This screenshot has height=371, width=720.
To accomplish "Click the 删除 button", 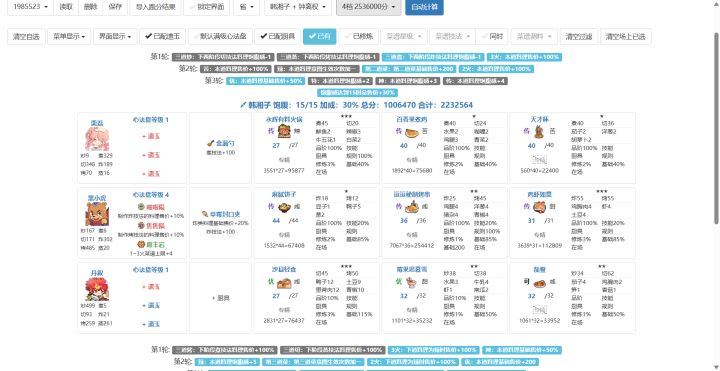I will tap(90, 7).
